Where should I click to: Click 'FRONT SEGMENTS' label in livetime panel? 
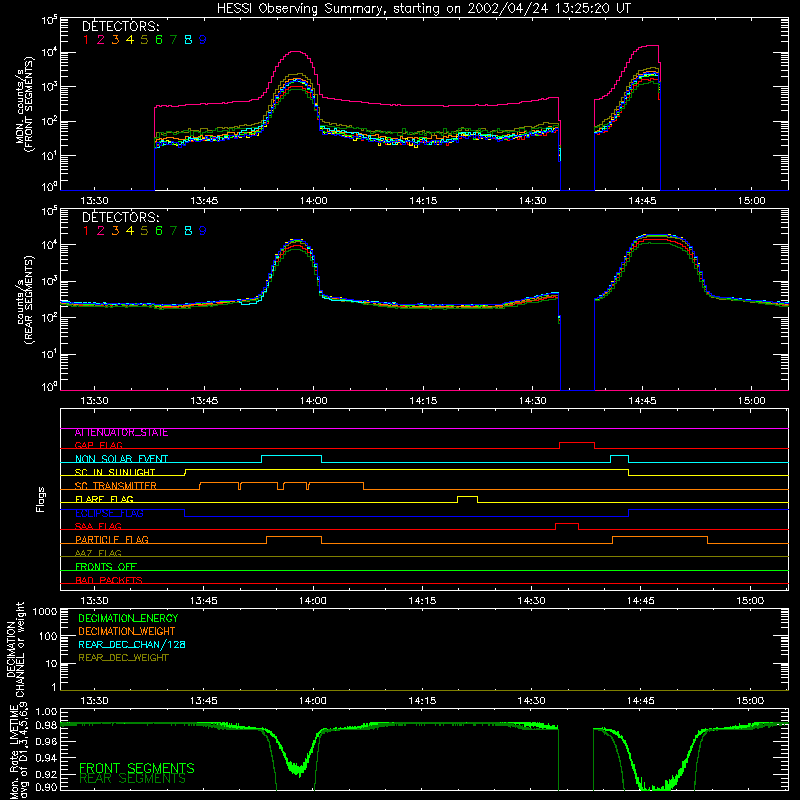[137, 768]
